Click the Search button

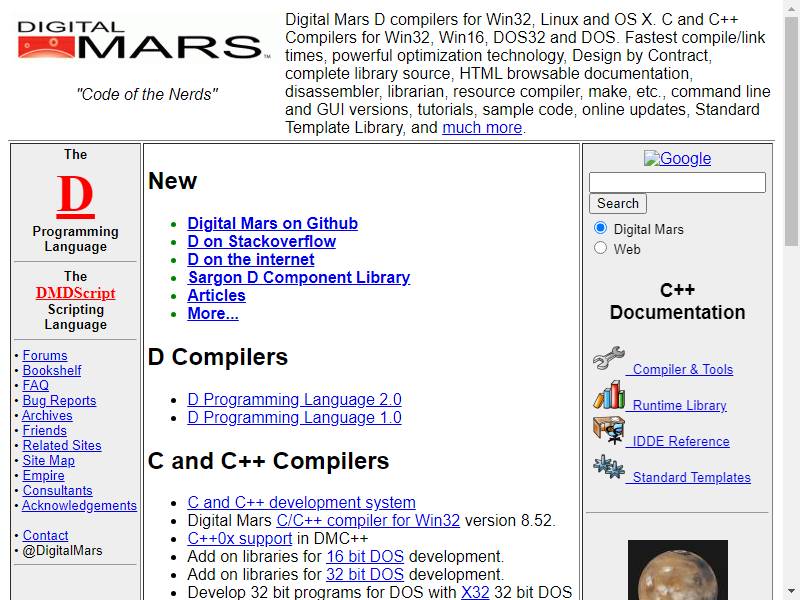618,203
